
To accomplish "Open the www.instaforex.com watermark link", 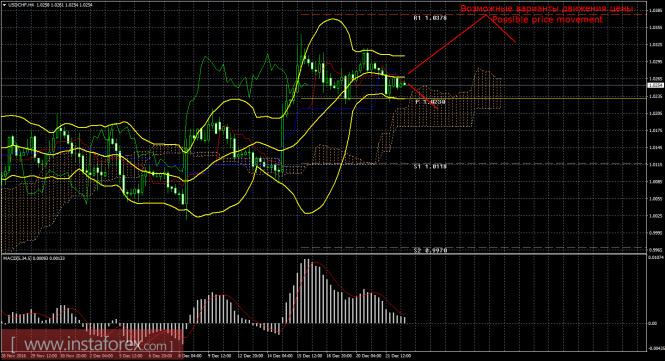I will point(91,344).
